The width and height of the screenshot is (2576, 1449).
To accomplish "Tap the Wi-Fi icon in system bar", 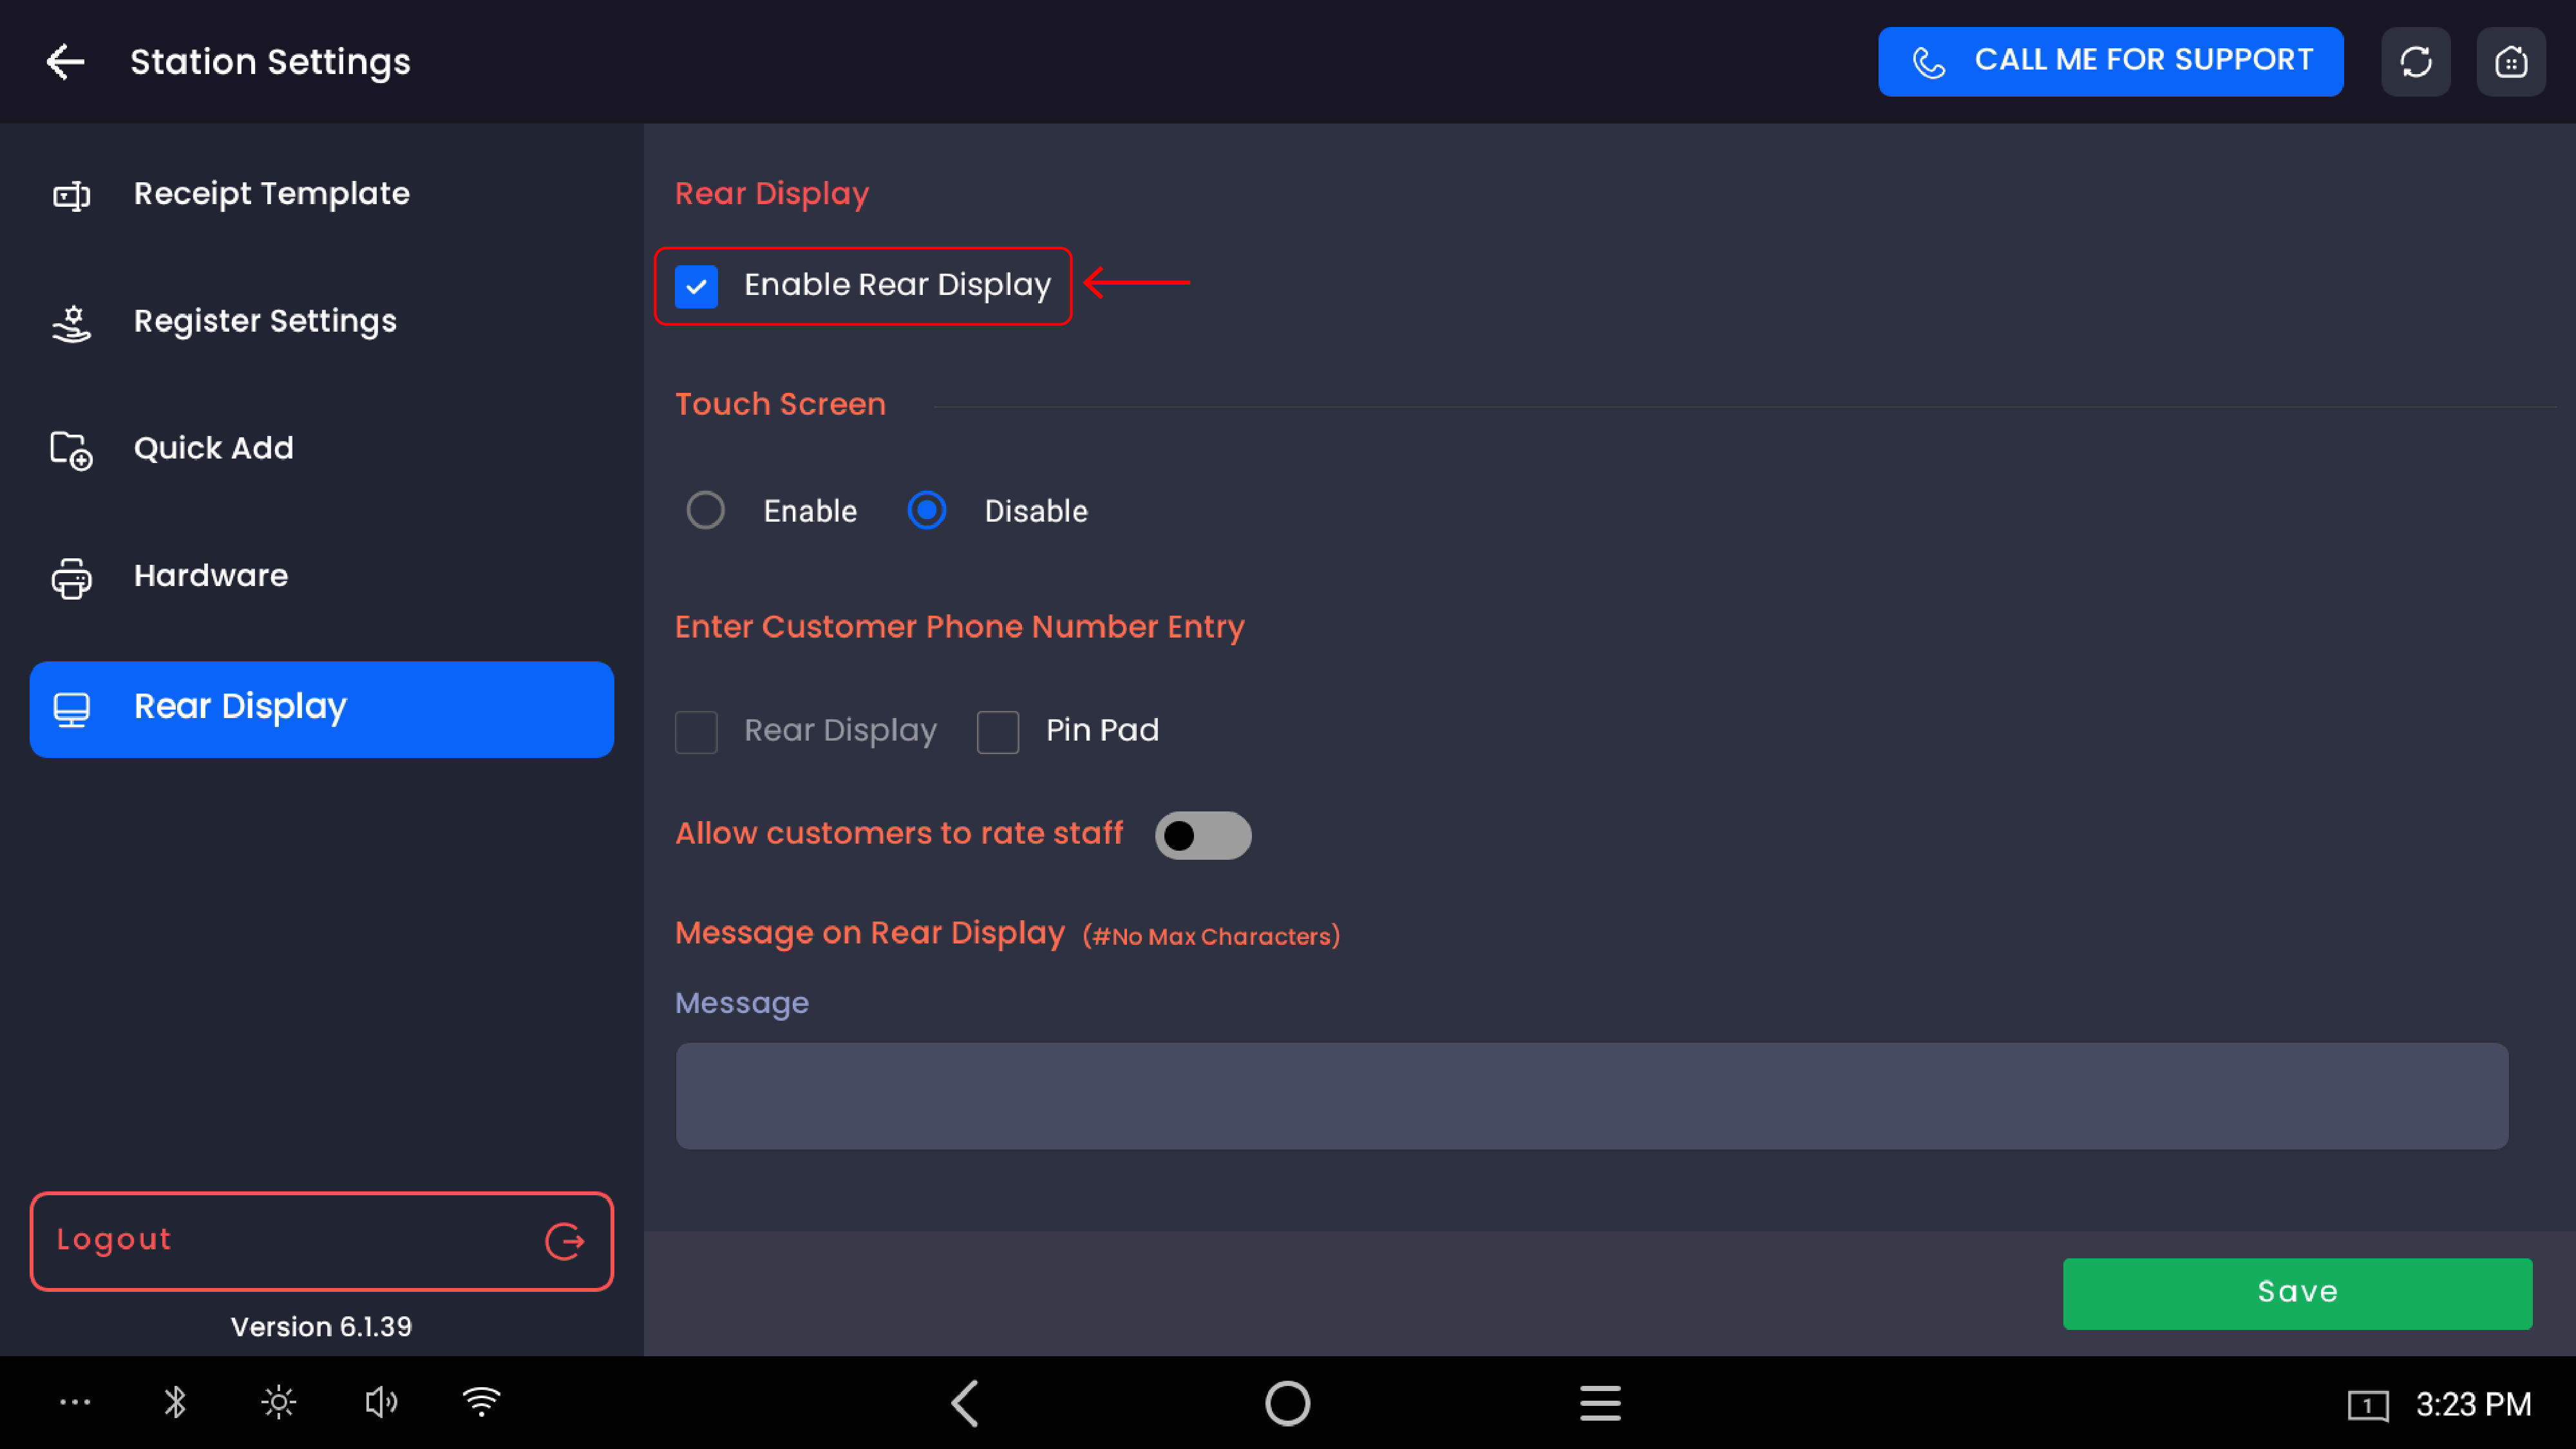I will click(481, 1402).
